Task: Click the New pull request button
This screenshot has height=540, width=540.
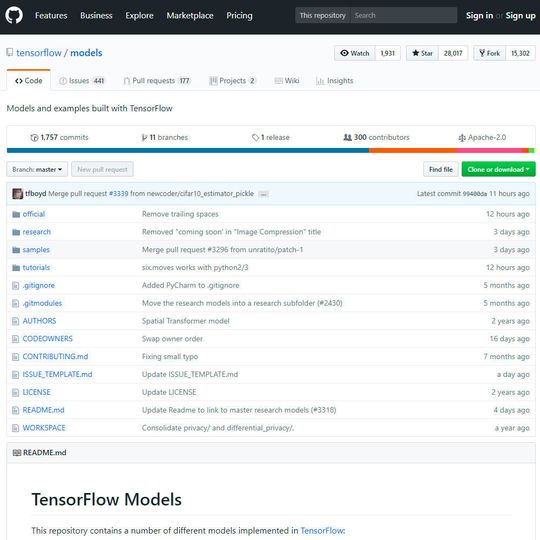Action: point(102,169)
